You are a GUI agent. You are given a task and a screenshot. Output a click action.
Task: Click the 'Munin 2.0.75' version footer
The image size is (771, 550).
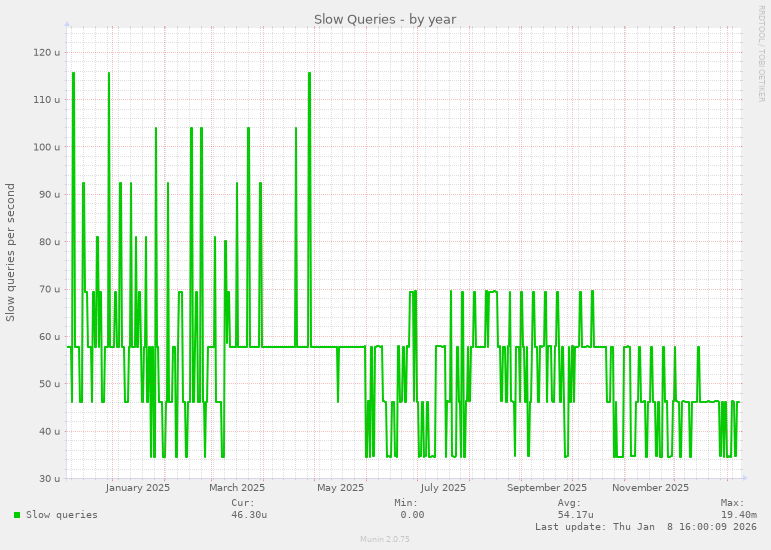pos(385,539)
